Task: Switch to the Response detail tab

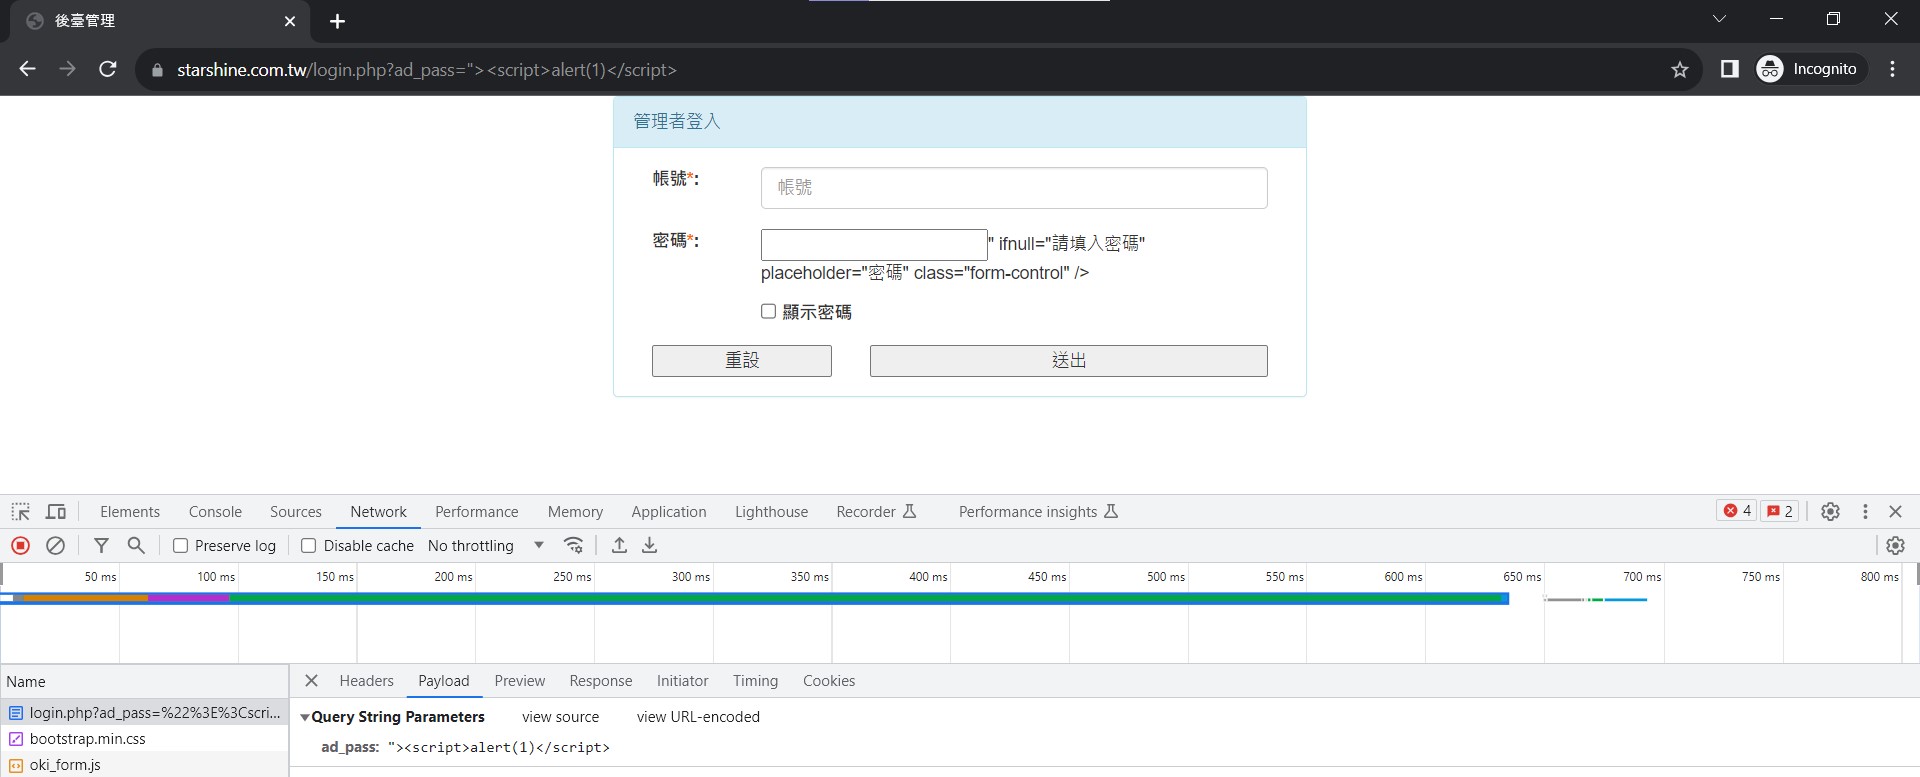Action: [601, 681]
